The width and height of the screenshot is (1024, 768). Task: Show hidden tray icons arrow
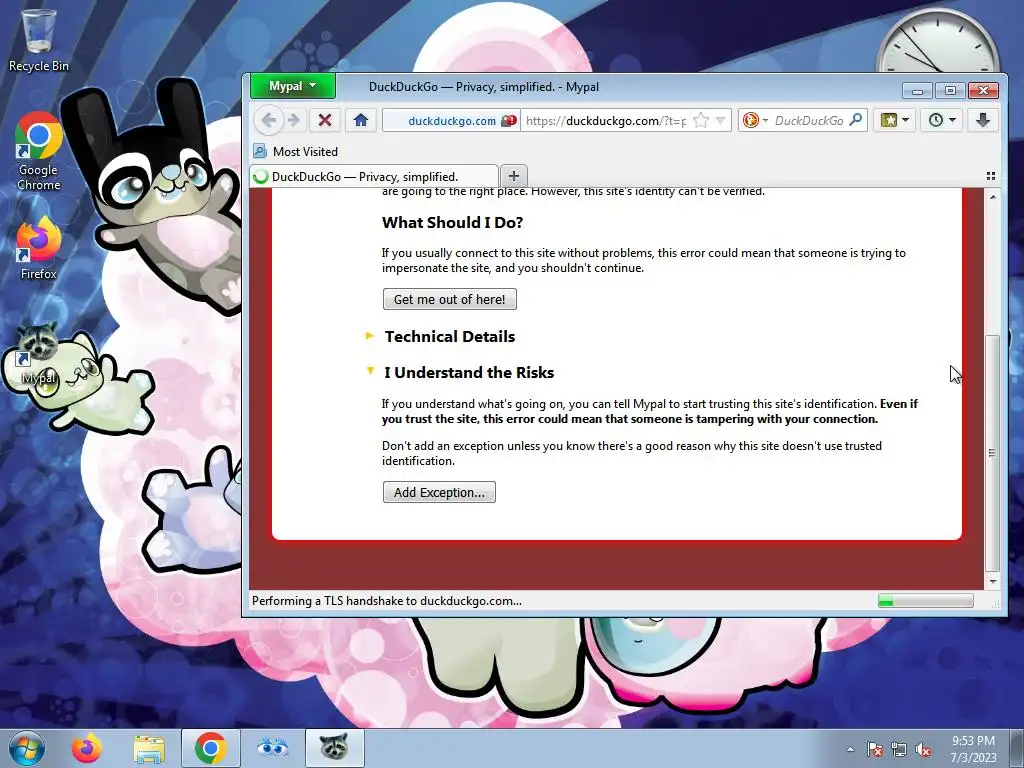tap(850, 749)
